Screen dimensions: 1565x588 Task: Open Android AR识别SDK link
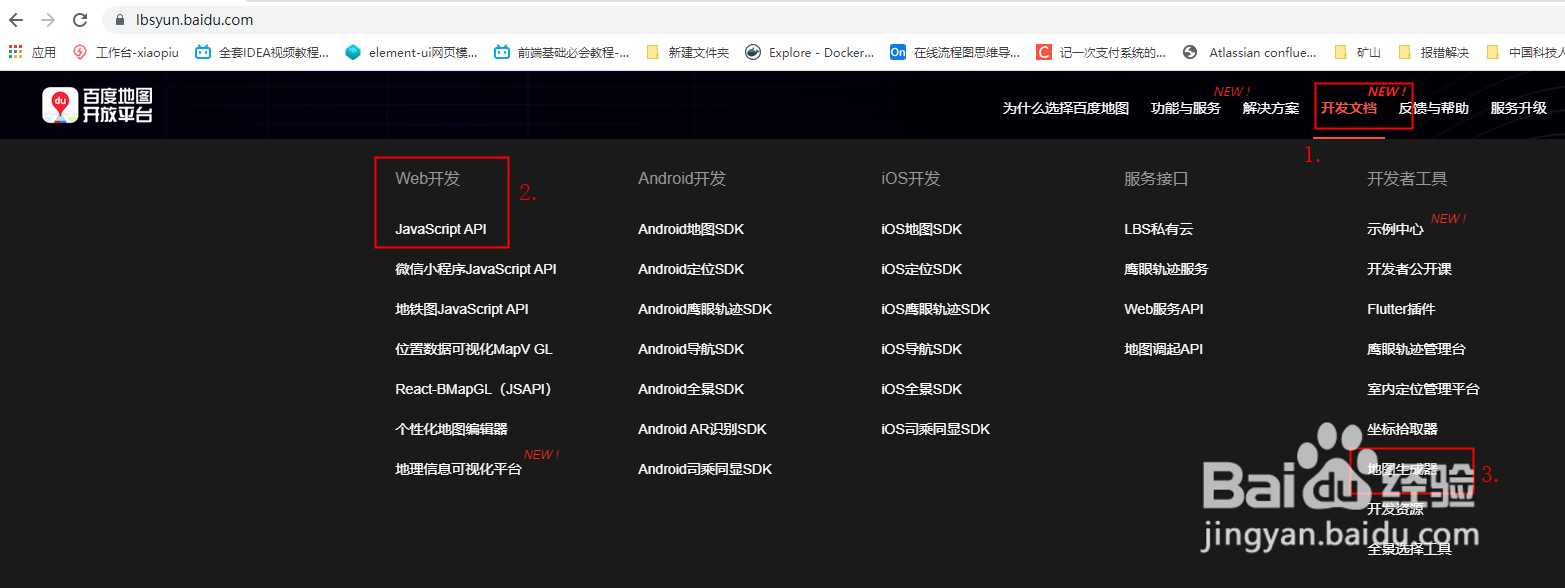(702, 429)
